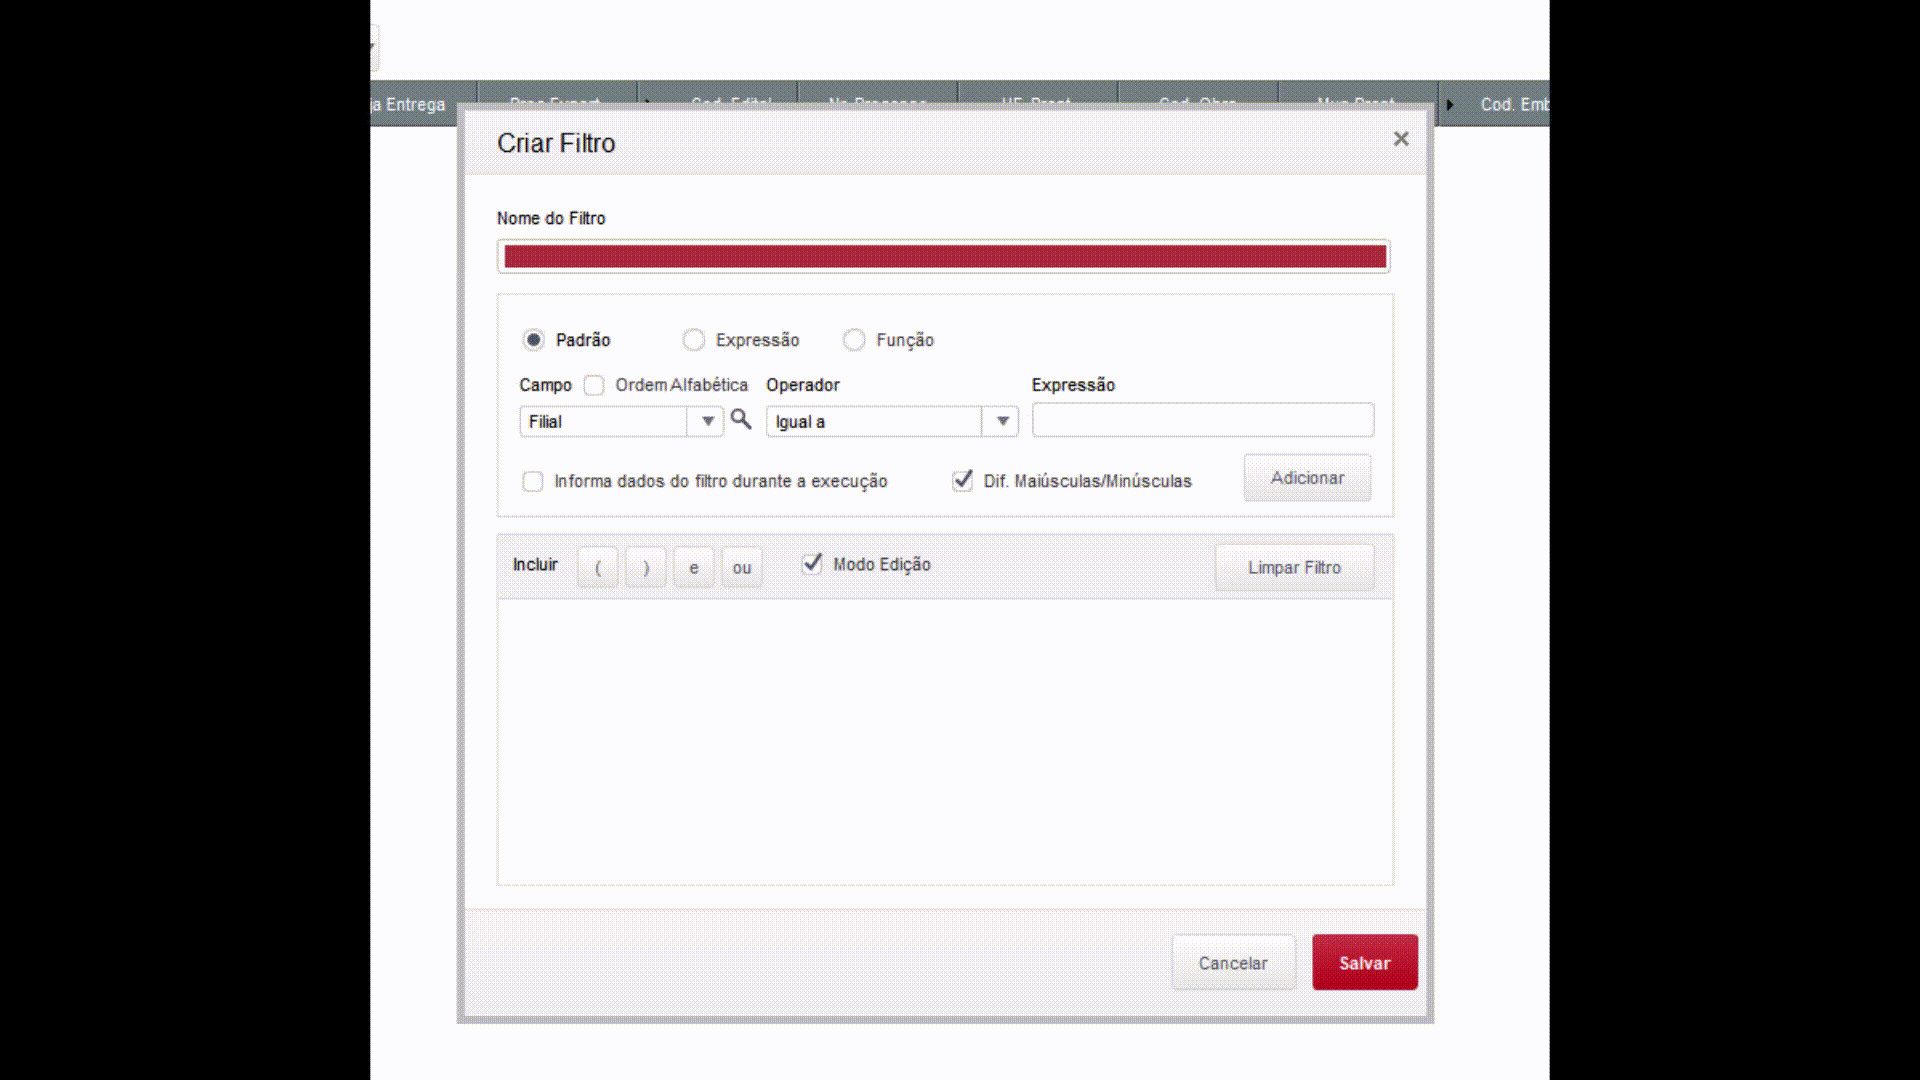
Task: Click the Limpar Filtro button
Action: click(1294, 567)
